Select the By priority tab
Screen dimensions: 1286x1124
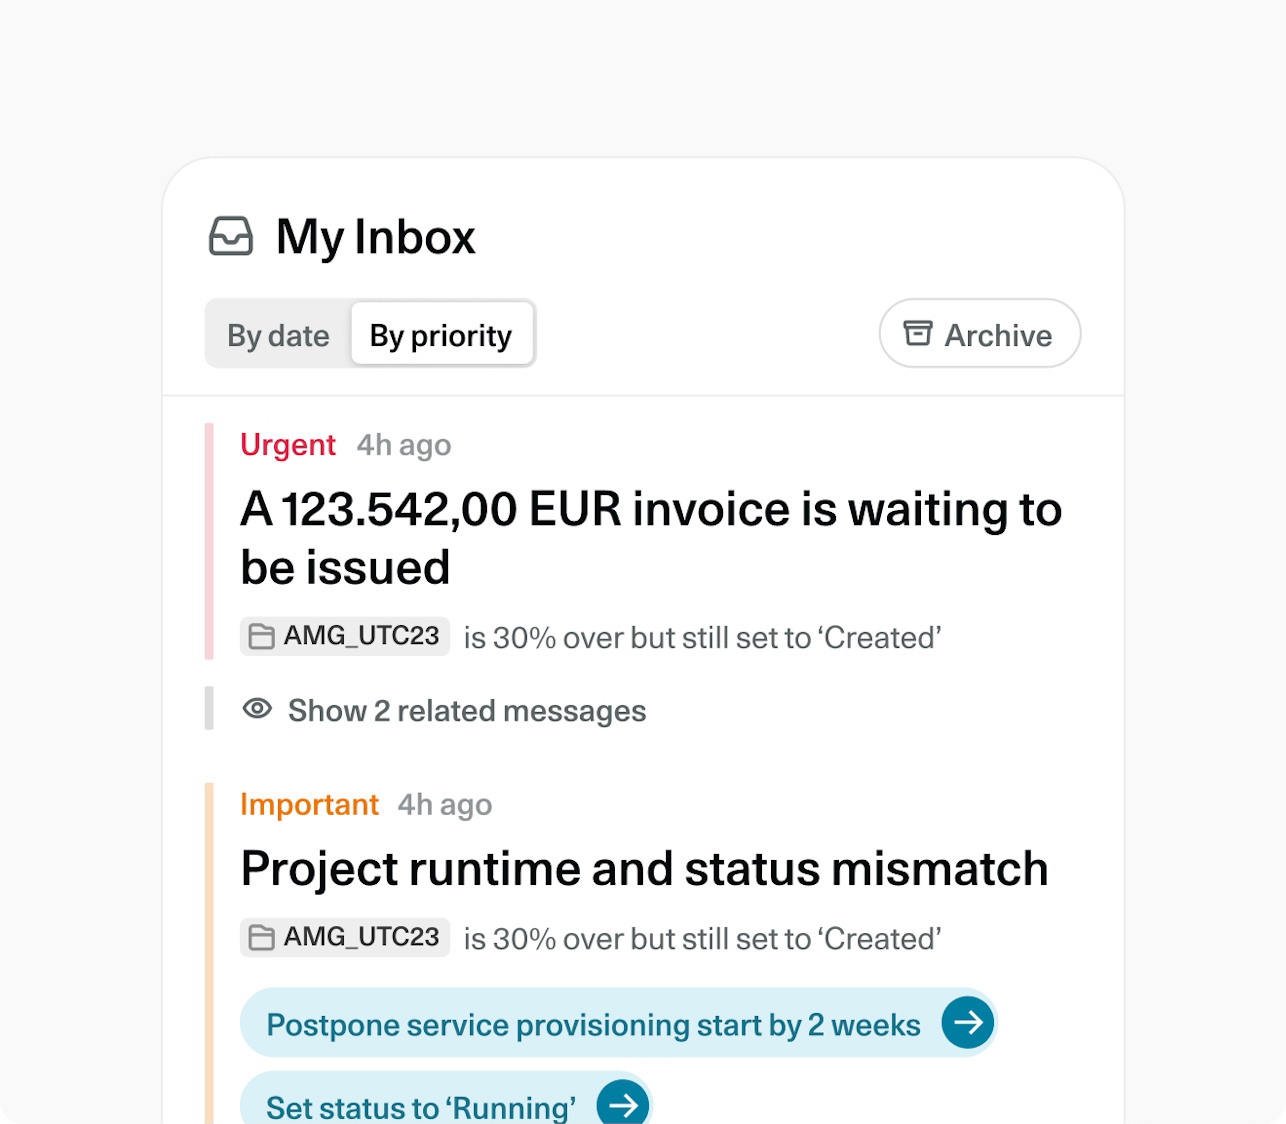pos(441,335)
